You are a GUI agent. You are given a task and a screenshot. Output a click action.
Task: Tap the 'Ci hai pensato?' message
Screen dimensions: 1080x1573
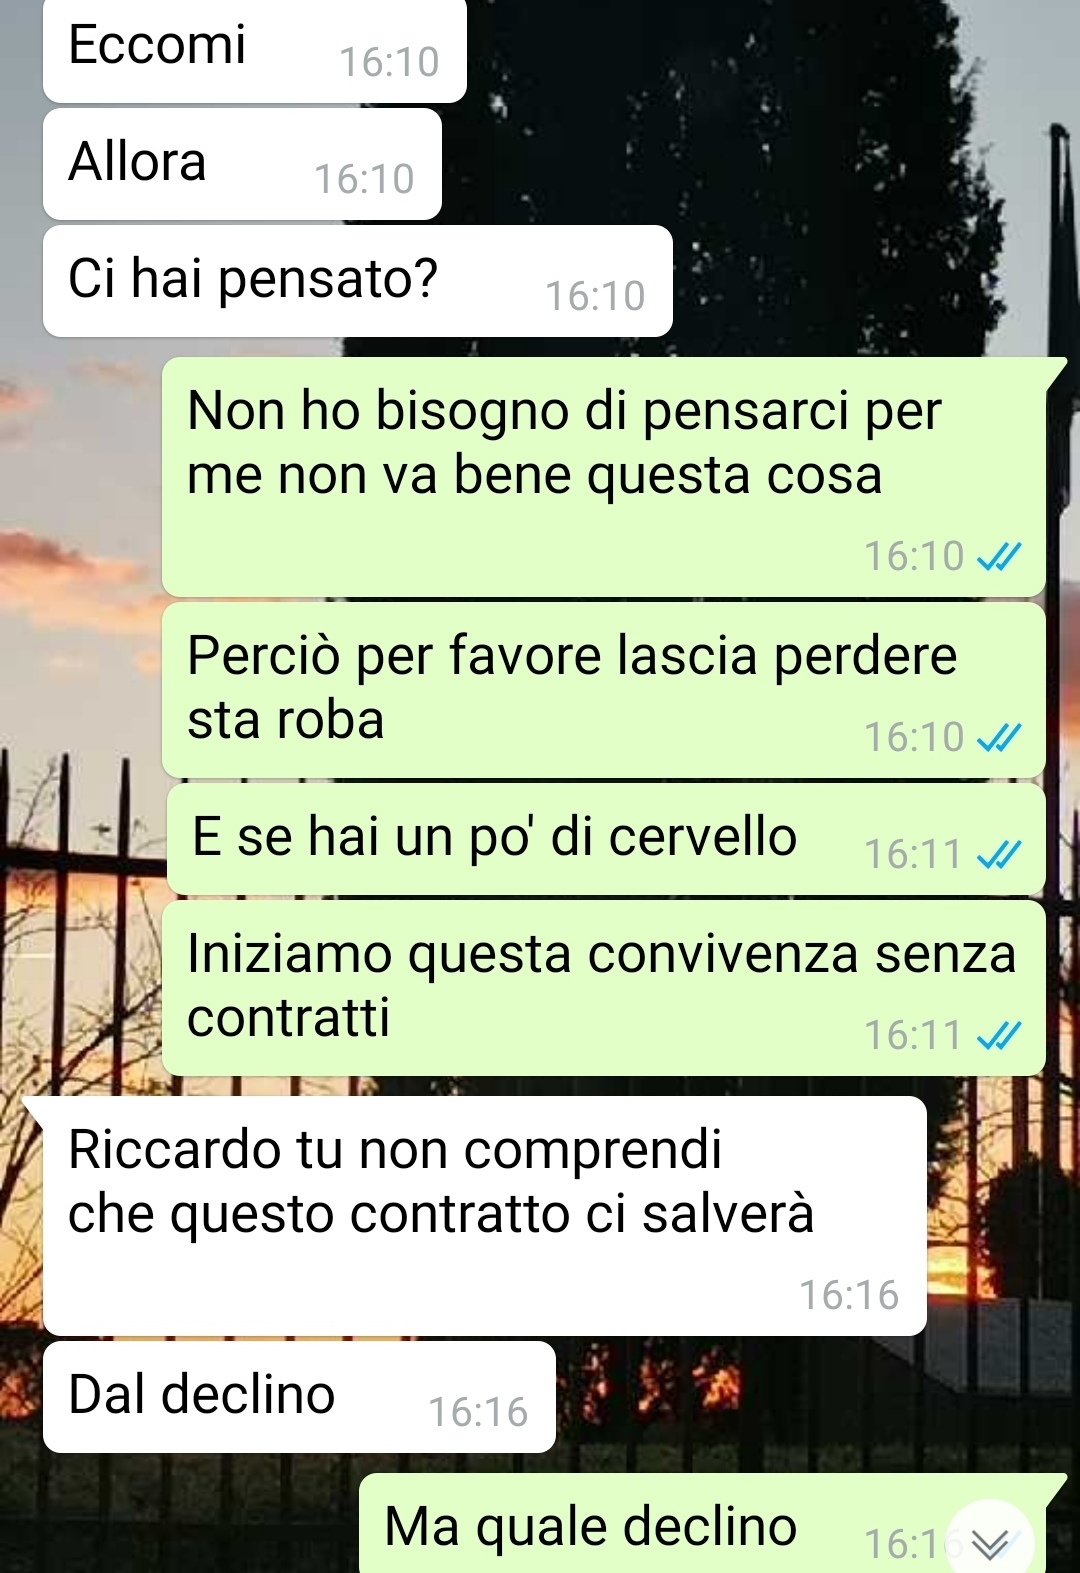358,281
